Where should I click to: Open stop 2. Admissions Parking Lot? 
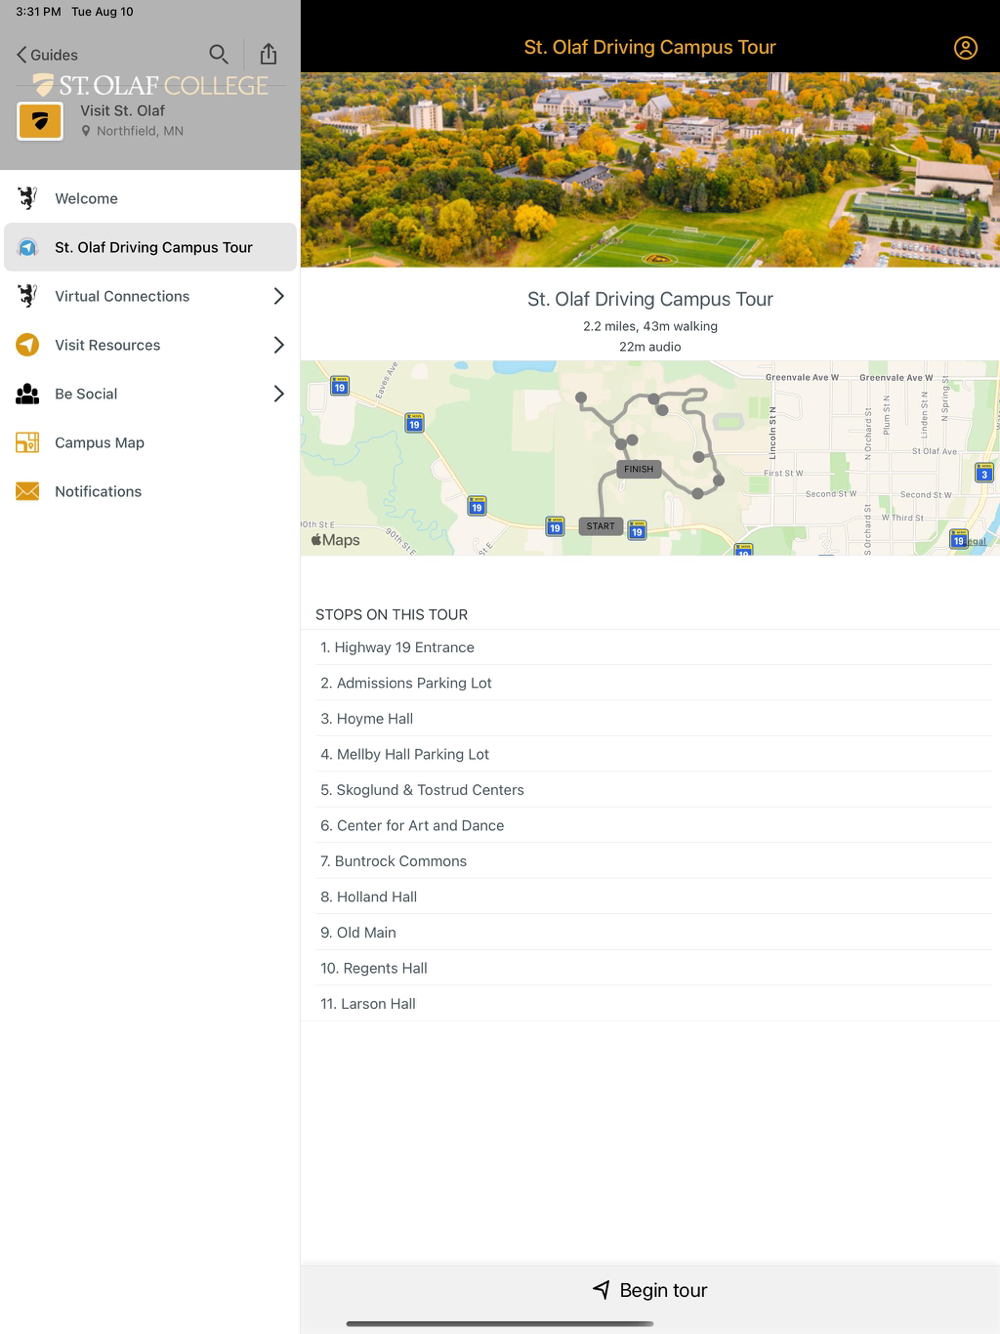point(650,683)
